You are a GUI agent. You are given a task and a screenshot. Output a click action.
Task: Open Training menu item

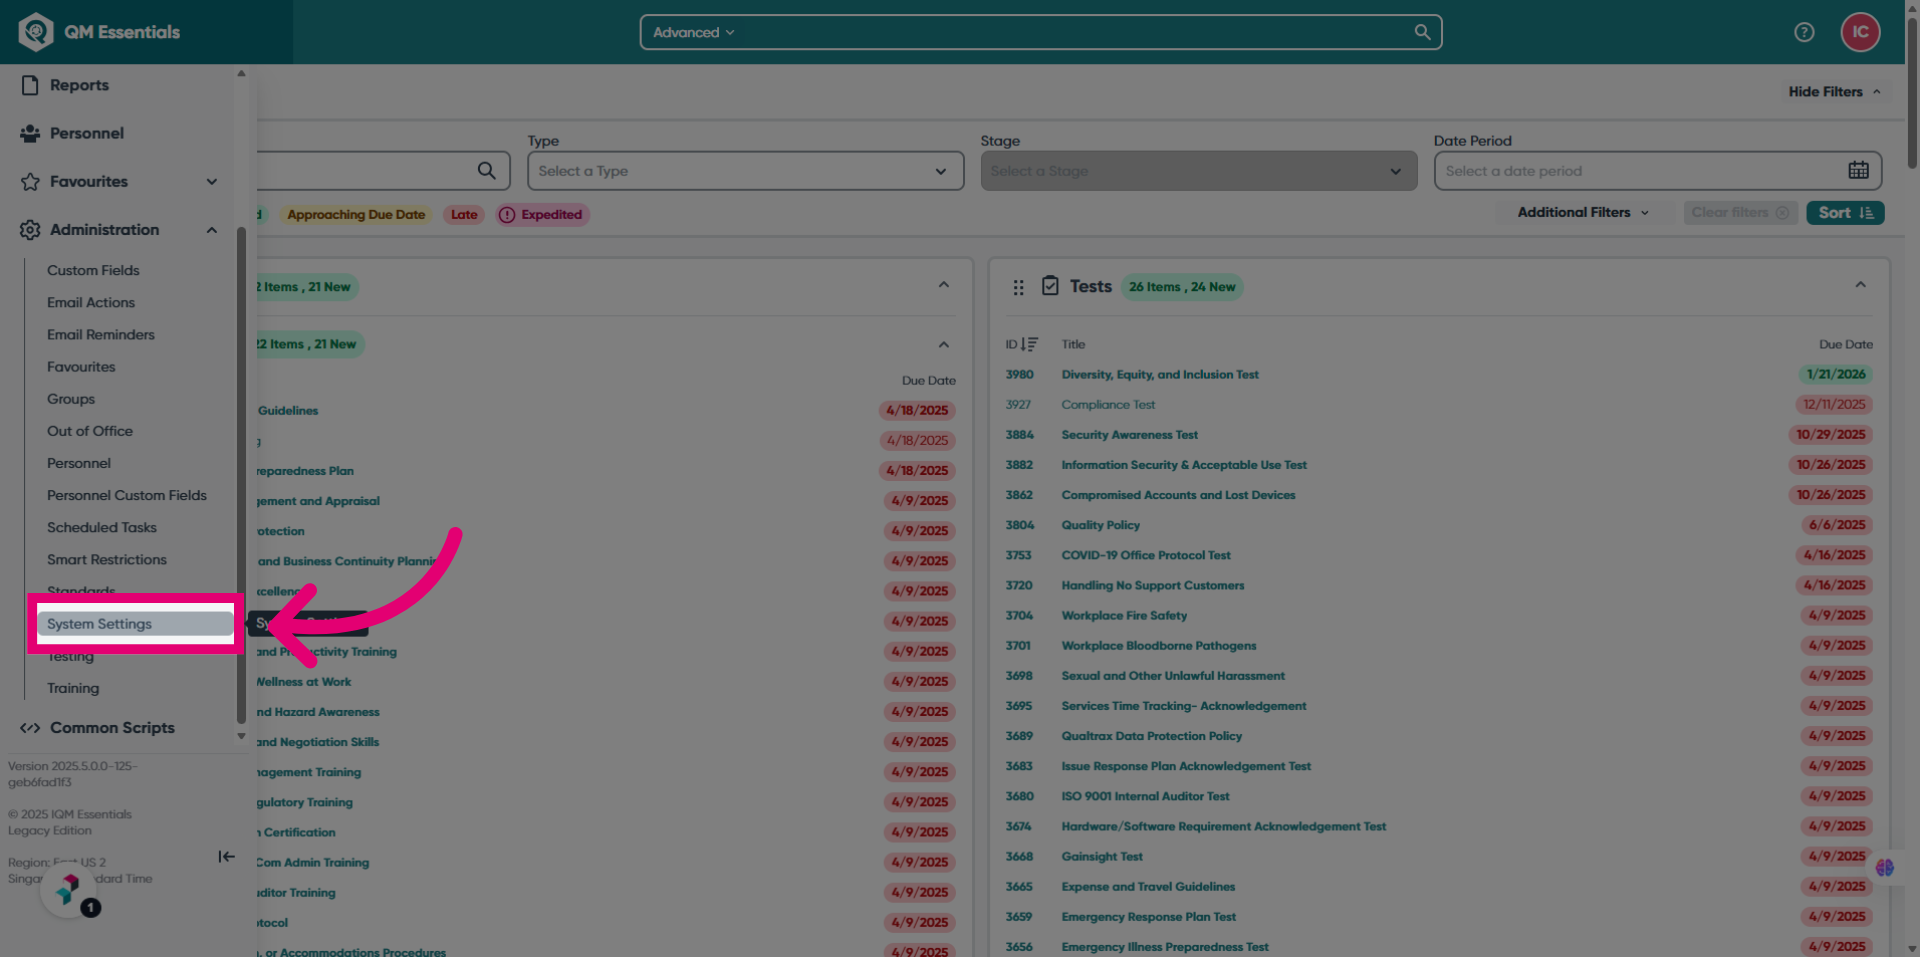(73, 688)
